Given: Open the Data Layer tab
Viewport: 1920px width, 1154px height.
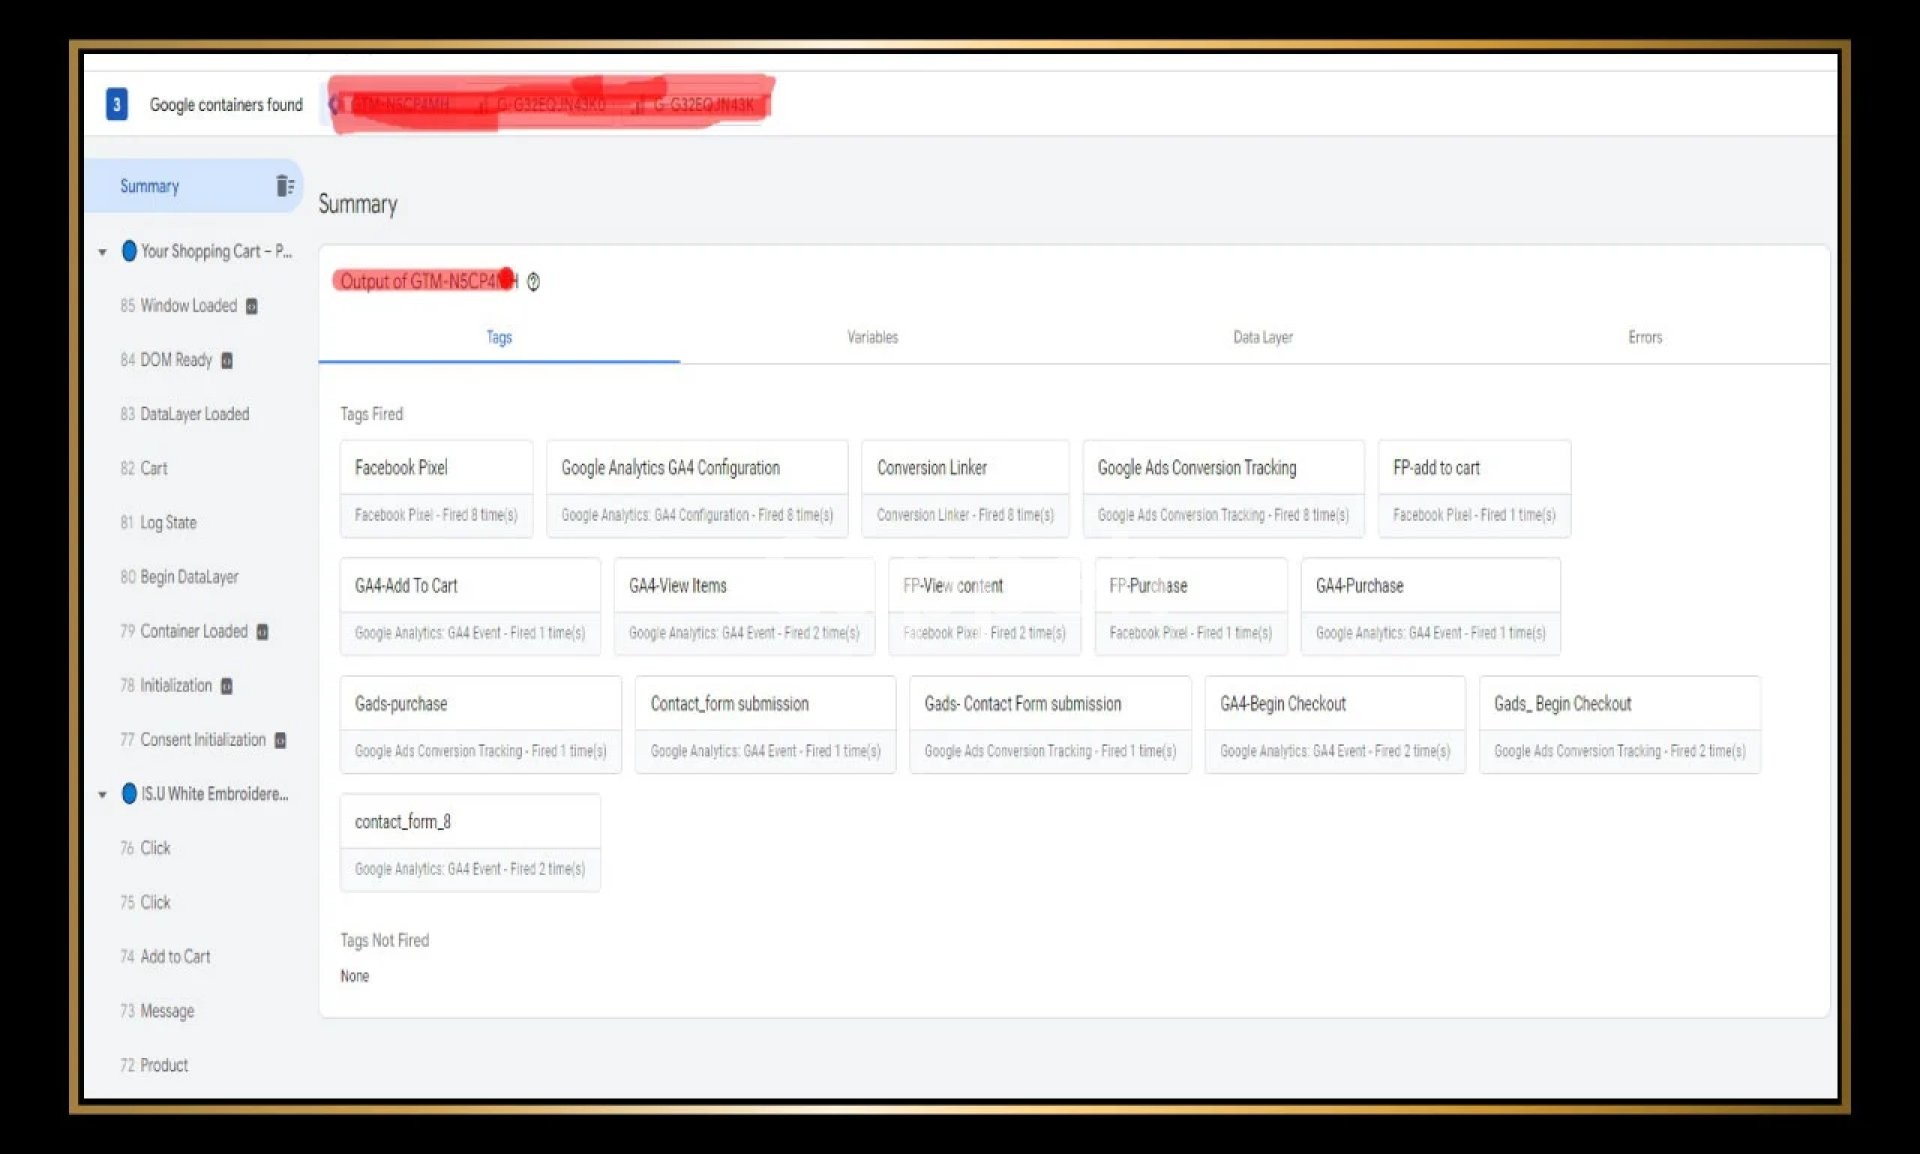Looking at the screenshot, I should click(x=1262, y=337).
